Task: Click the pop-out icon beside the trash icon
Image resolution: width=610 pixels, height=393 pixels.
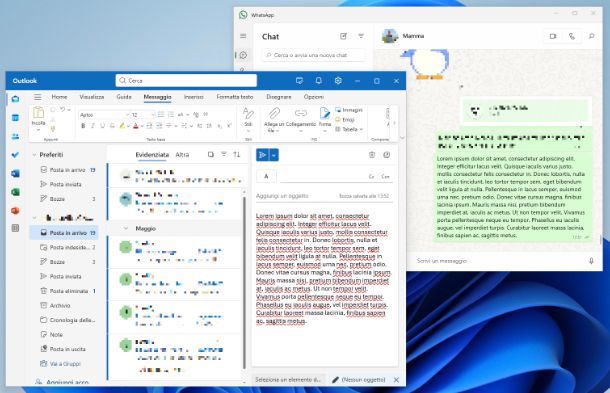Action: pyautogui.click(x=386, y=155)
